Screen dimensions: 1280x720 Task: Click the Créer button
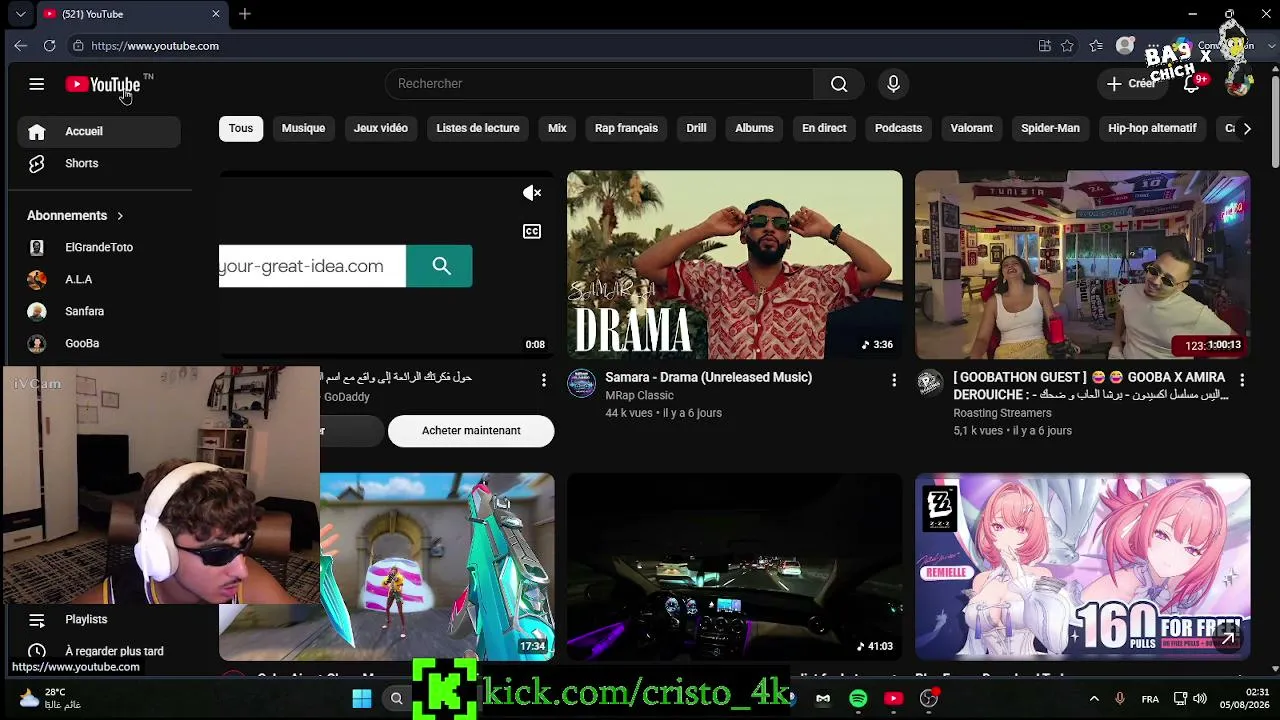1131,84
